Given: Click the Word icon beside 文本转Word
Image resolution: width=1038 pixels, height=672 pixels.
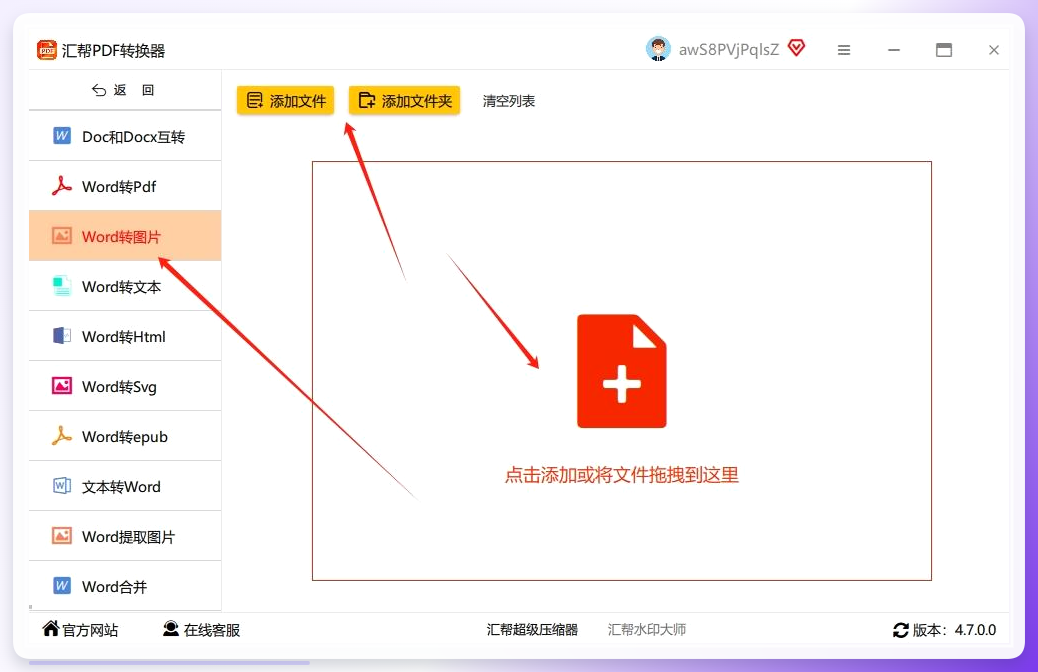Looking at the screenshot, I should click(x=62, y=486).
